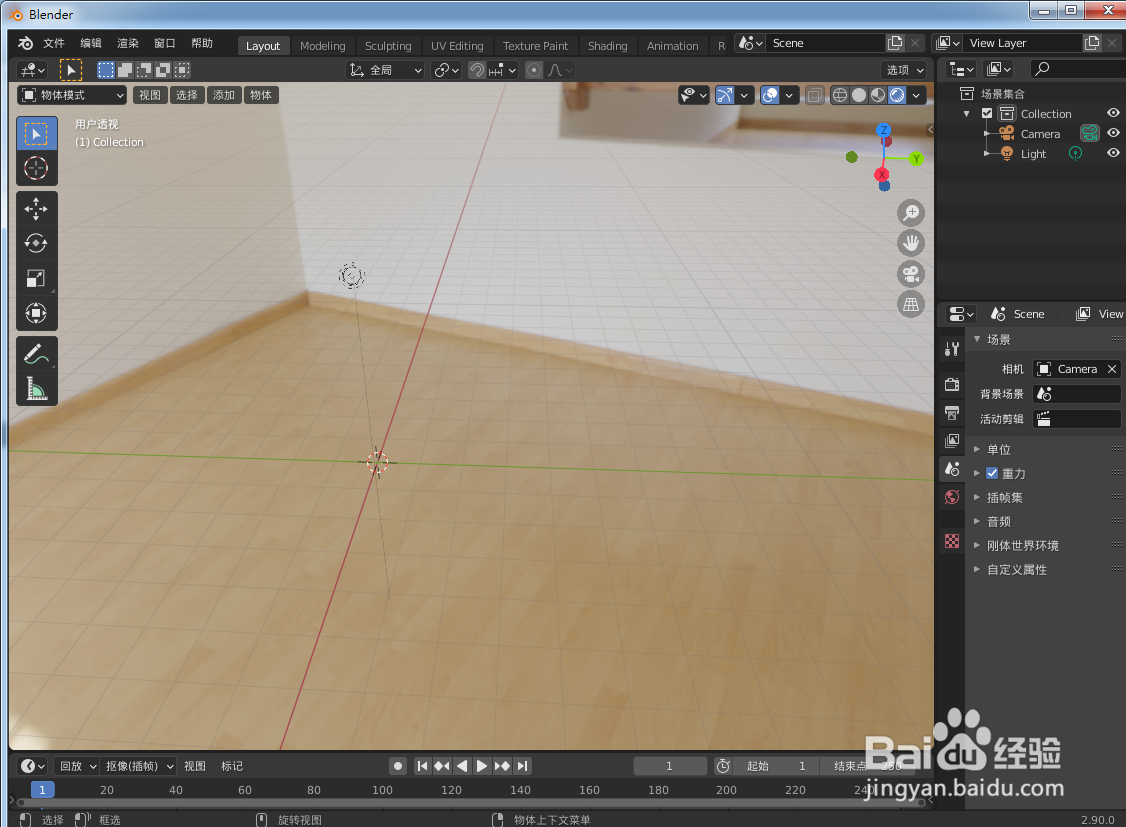The image size is (1126, 827).
Task: Select the Move tool in the toolbar
Action: tap(37, 209)
